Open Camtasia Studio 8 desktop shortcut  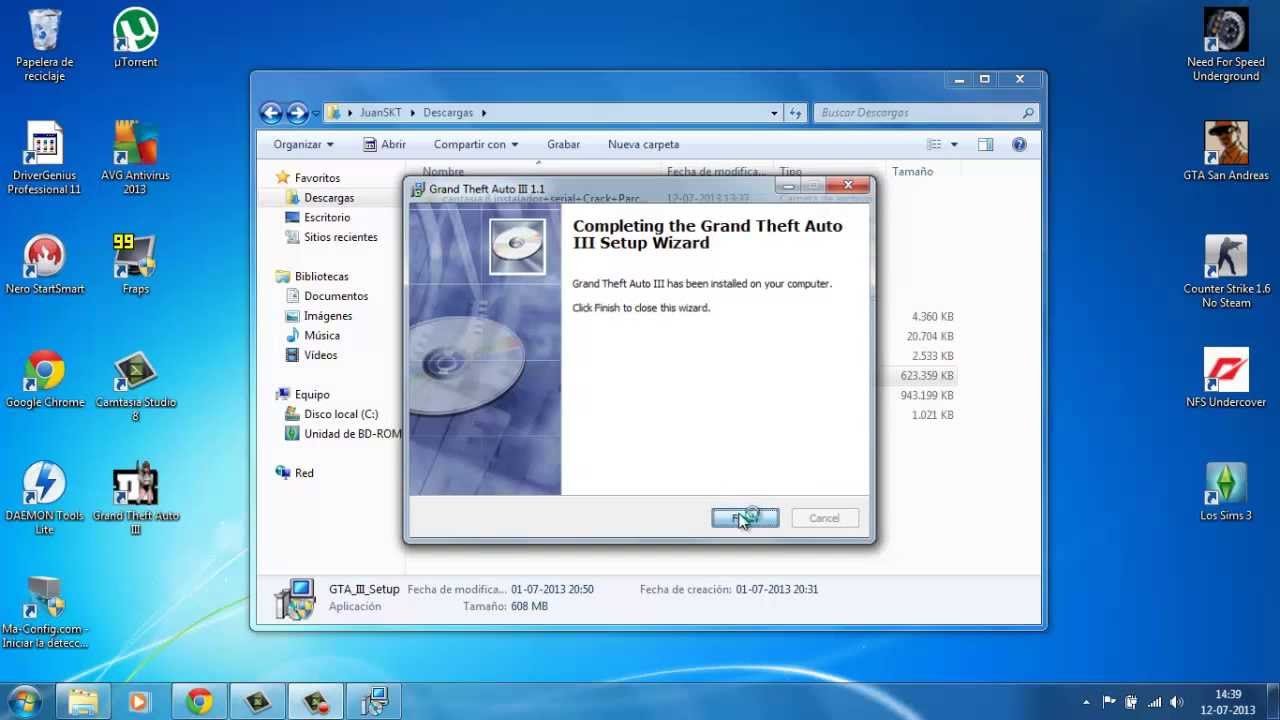pos(135,386)
